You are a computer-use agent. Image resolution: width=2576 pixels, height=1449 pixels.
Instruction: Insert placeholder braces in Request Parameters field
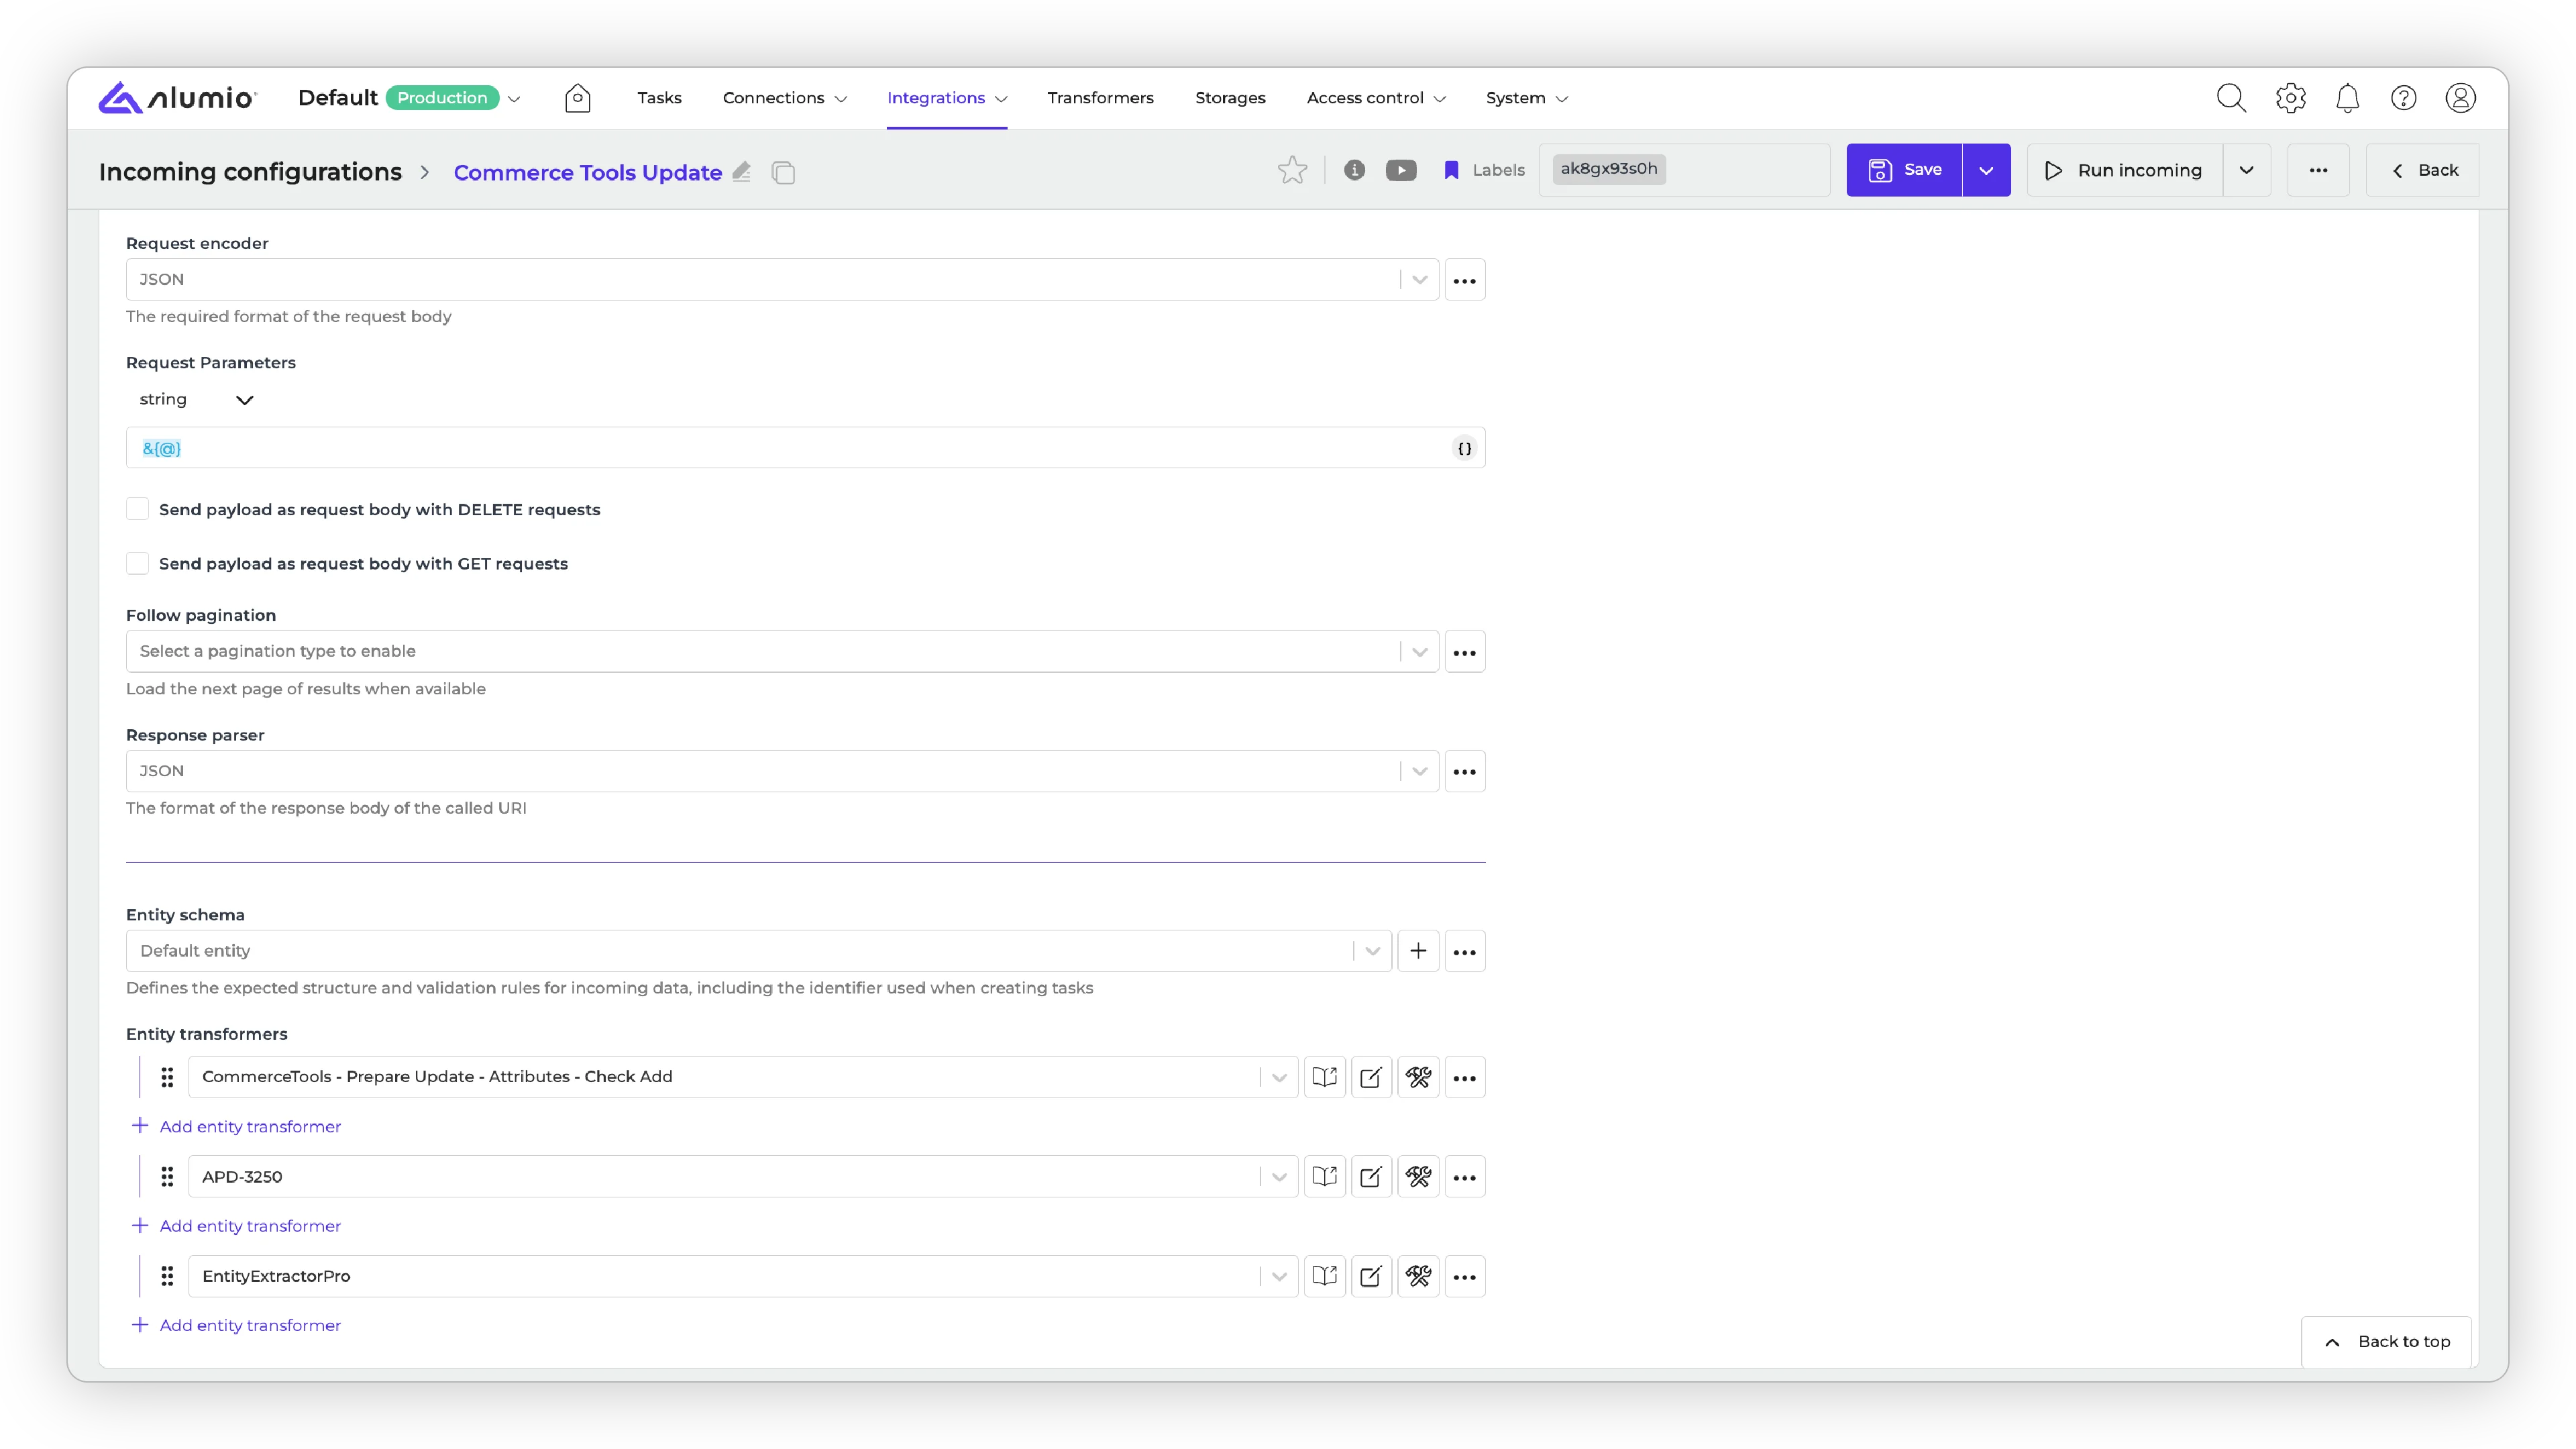coord(1464,448)
